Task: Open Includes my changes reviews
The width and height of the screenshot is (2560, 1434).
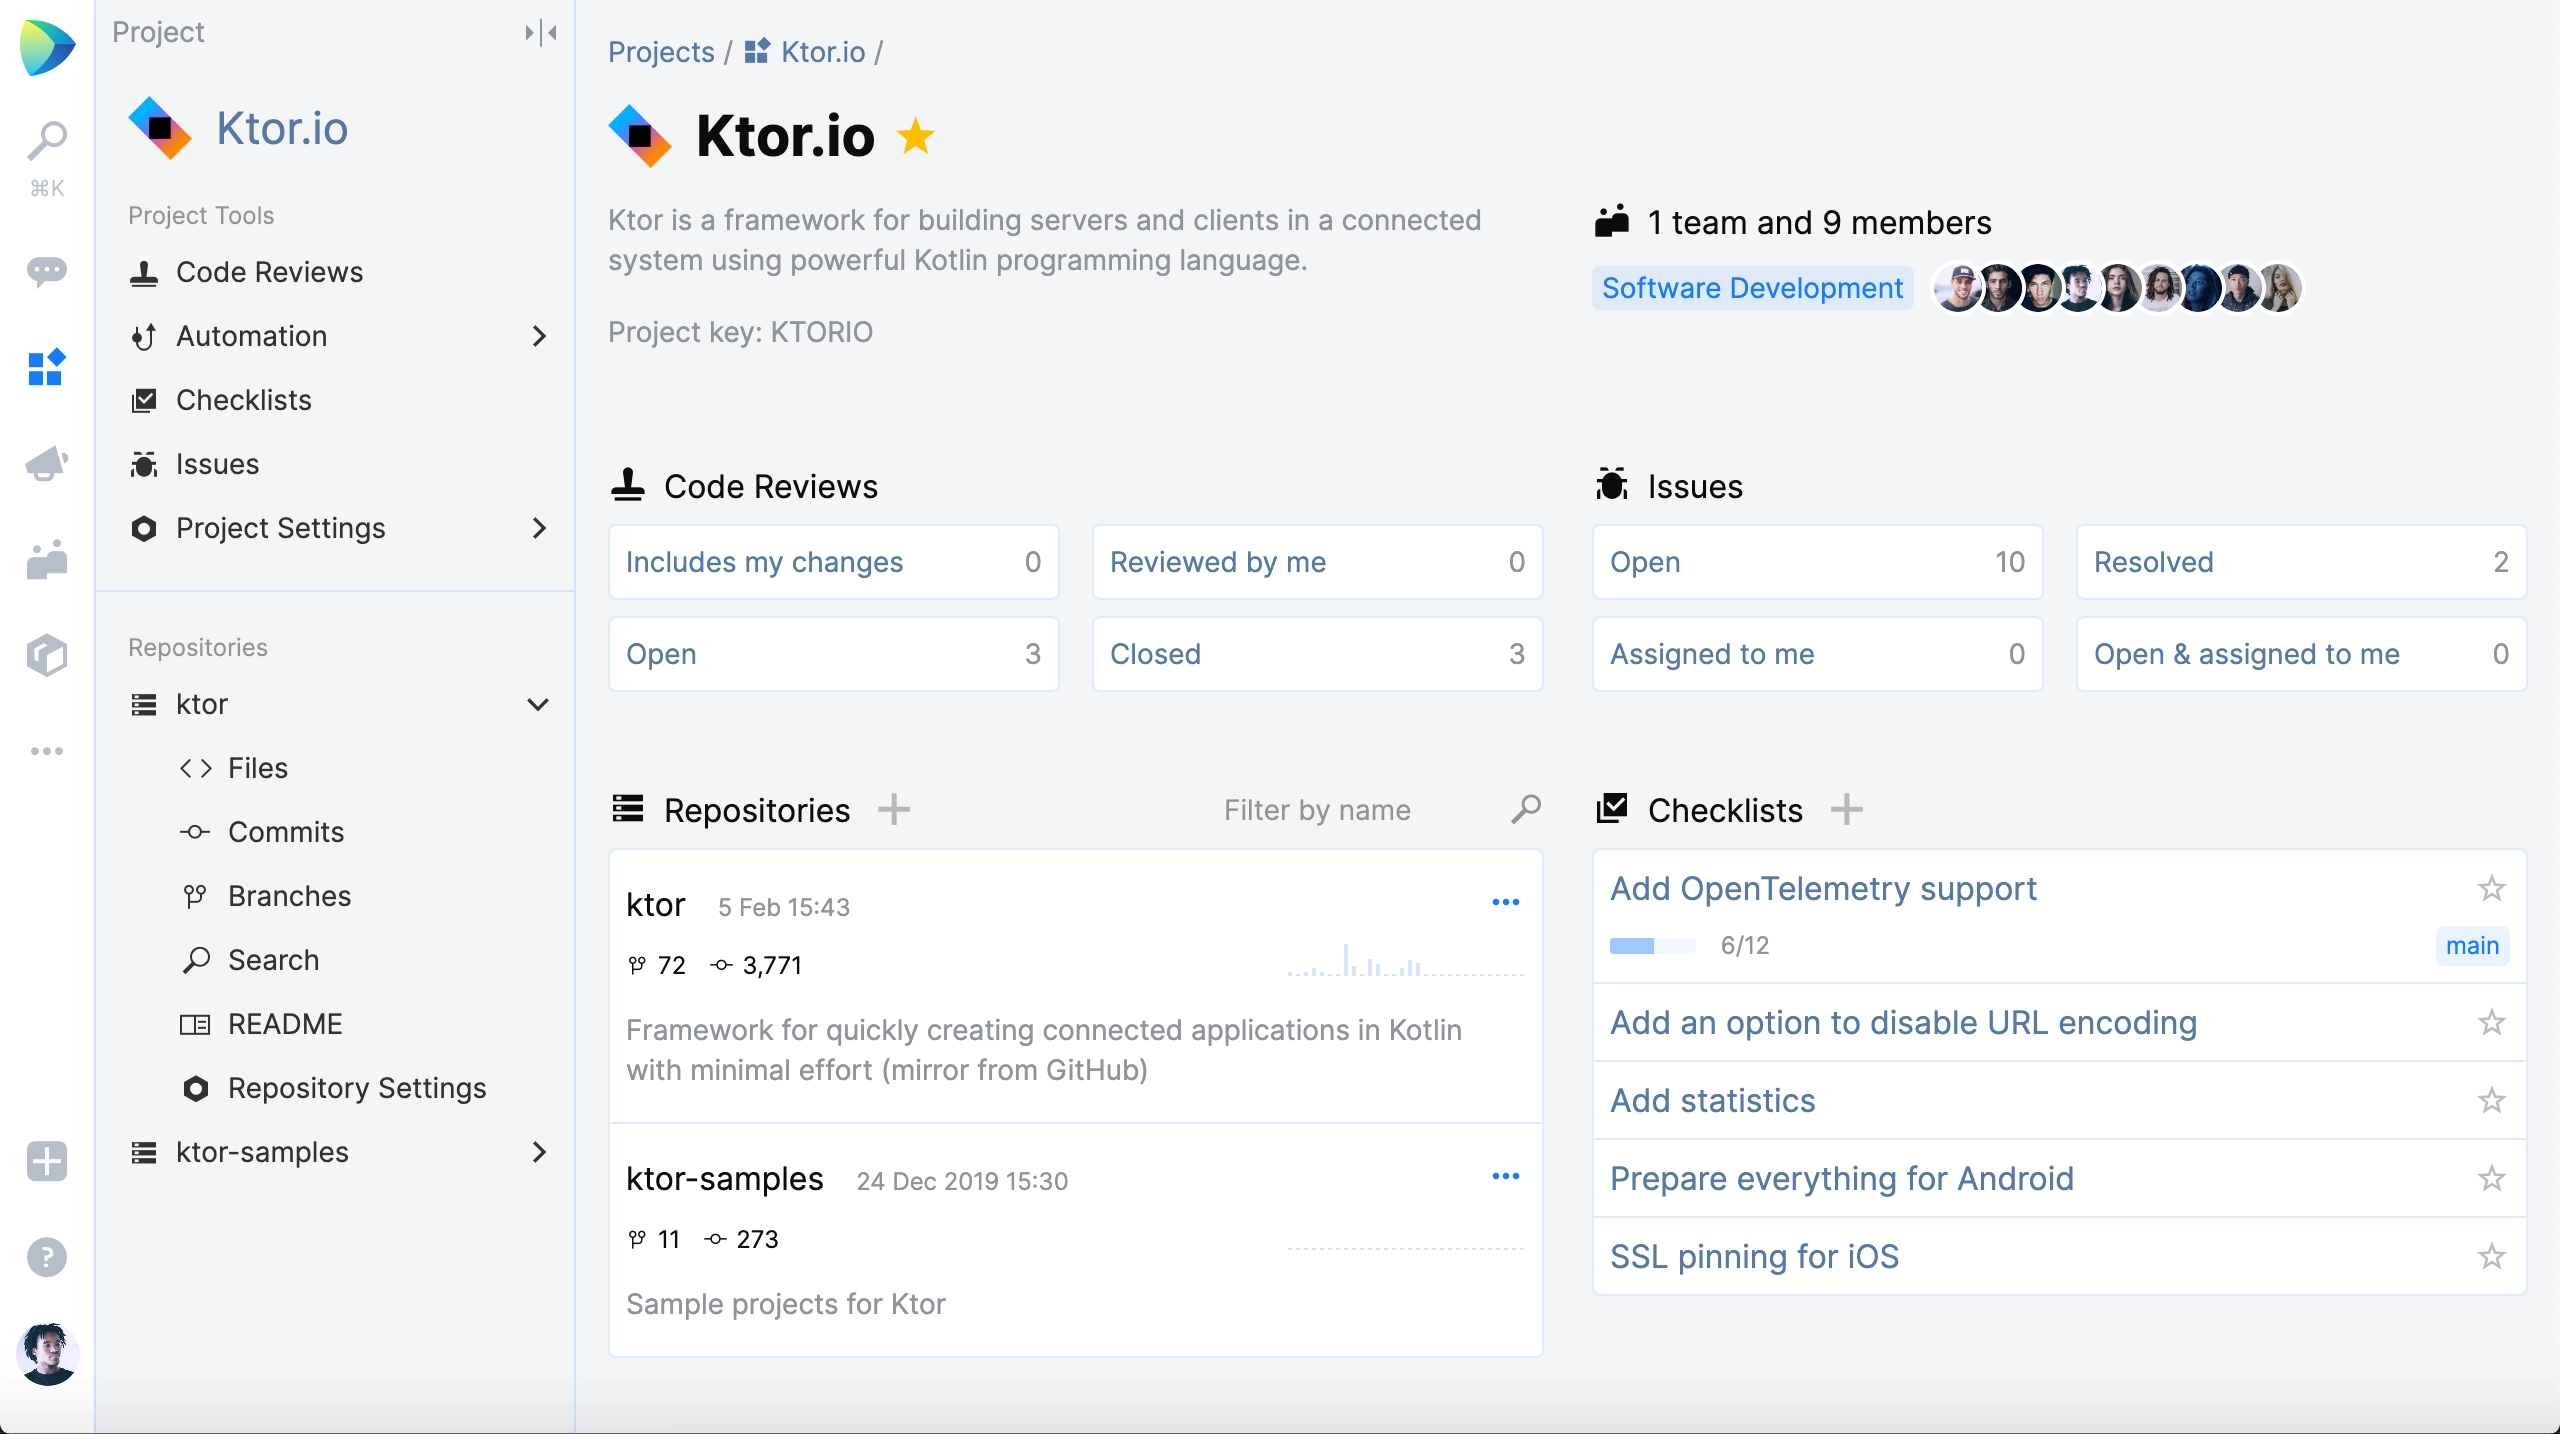Action: click(x=833, y=562)
